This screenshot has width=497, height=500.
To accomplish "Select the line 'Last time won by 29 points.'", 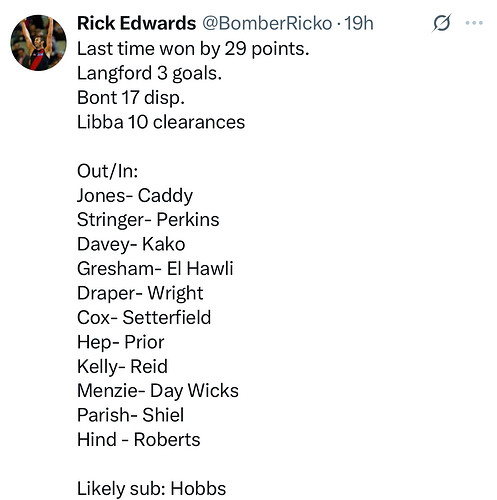I will [193, 49].
